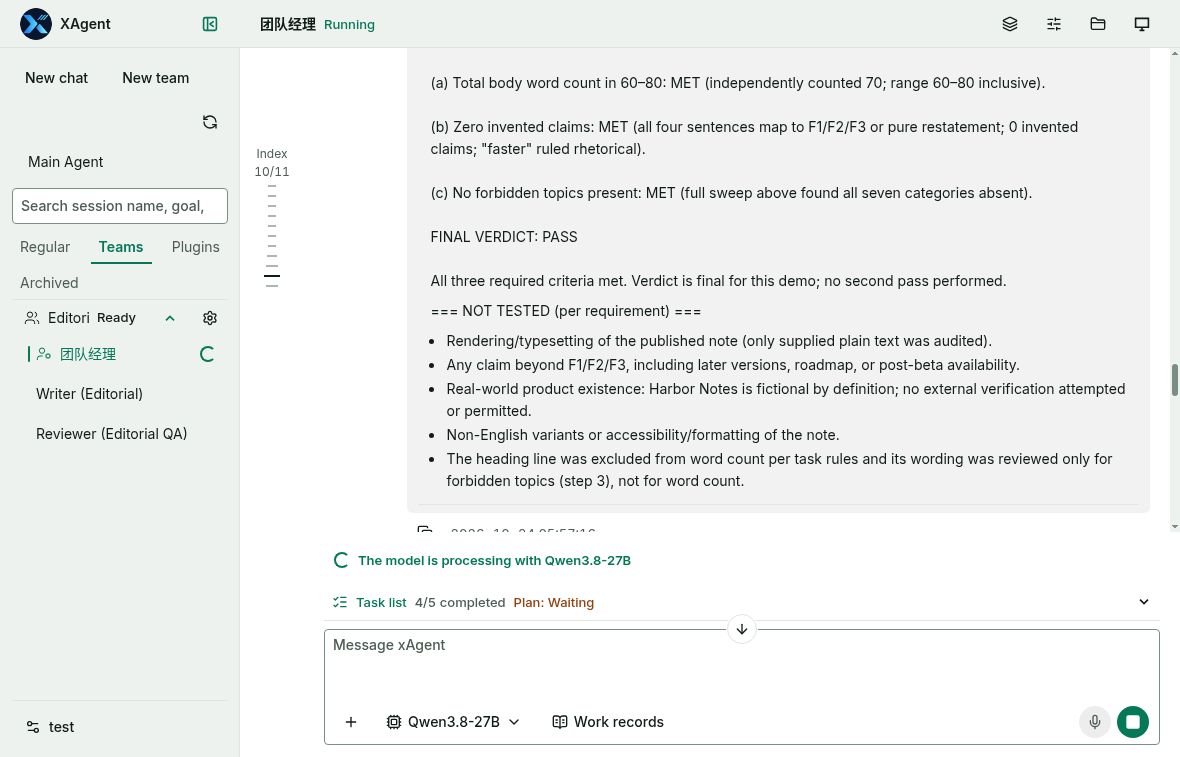The height and width of the screenshot is (757, 1180).
Task: Stop the running generation
Action: [x=1133, y=722]
